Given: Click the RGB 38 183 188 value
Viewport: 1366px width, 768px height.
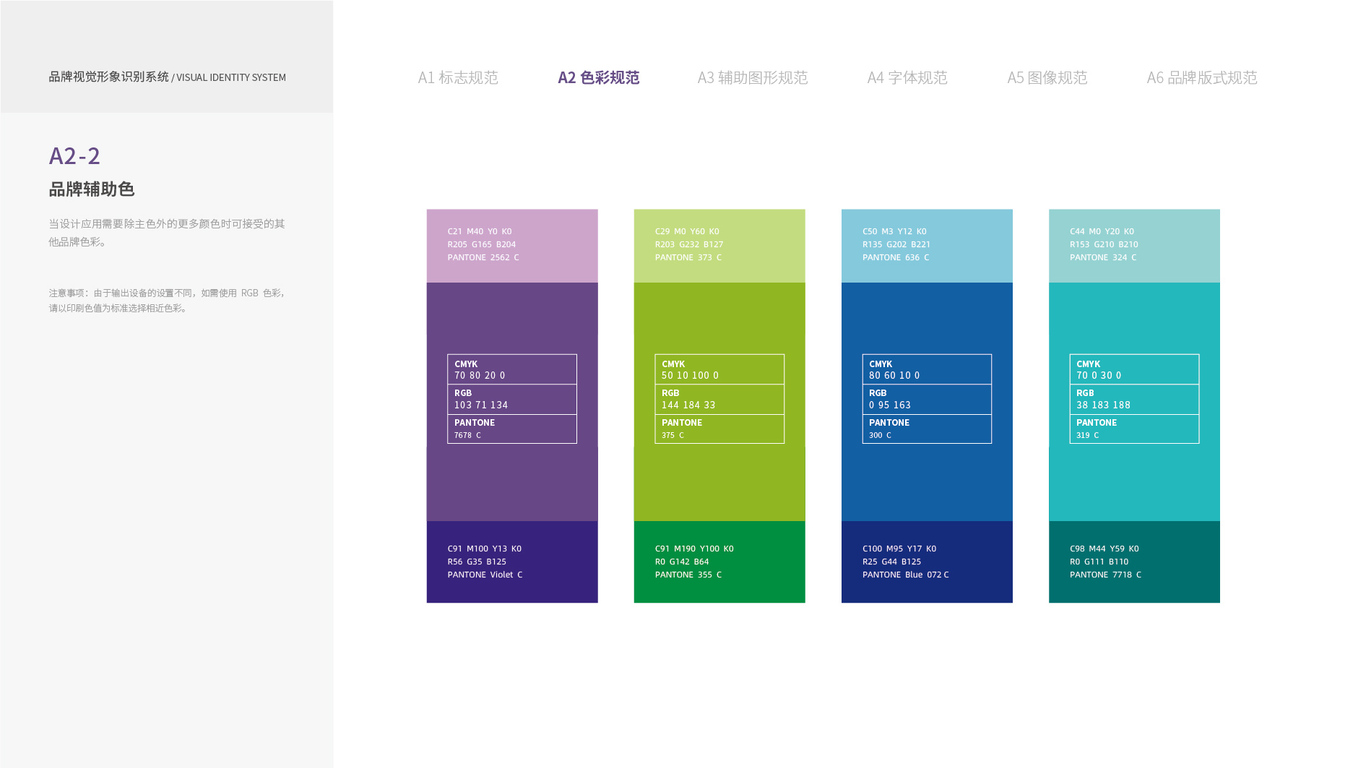Looking at the screenshot, I should (x=1103, y=405).
